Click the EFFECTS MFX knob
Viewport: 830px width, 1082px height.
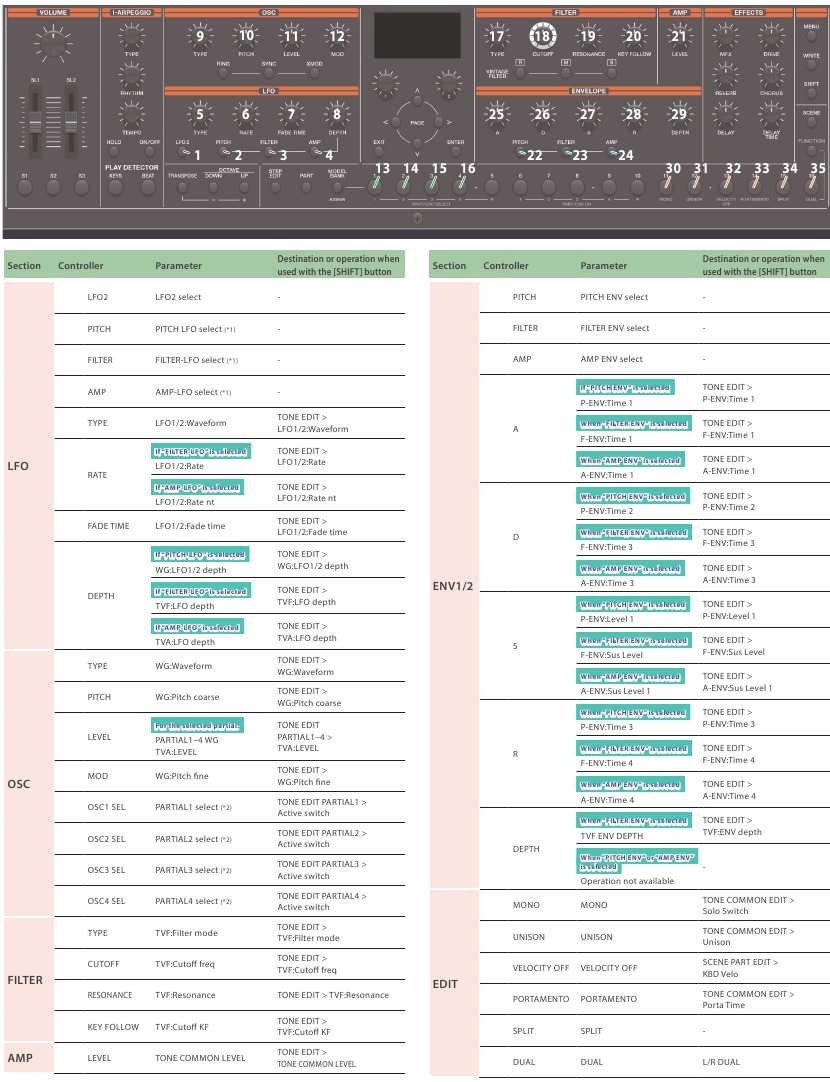pos(725,36)
